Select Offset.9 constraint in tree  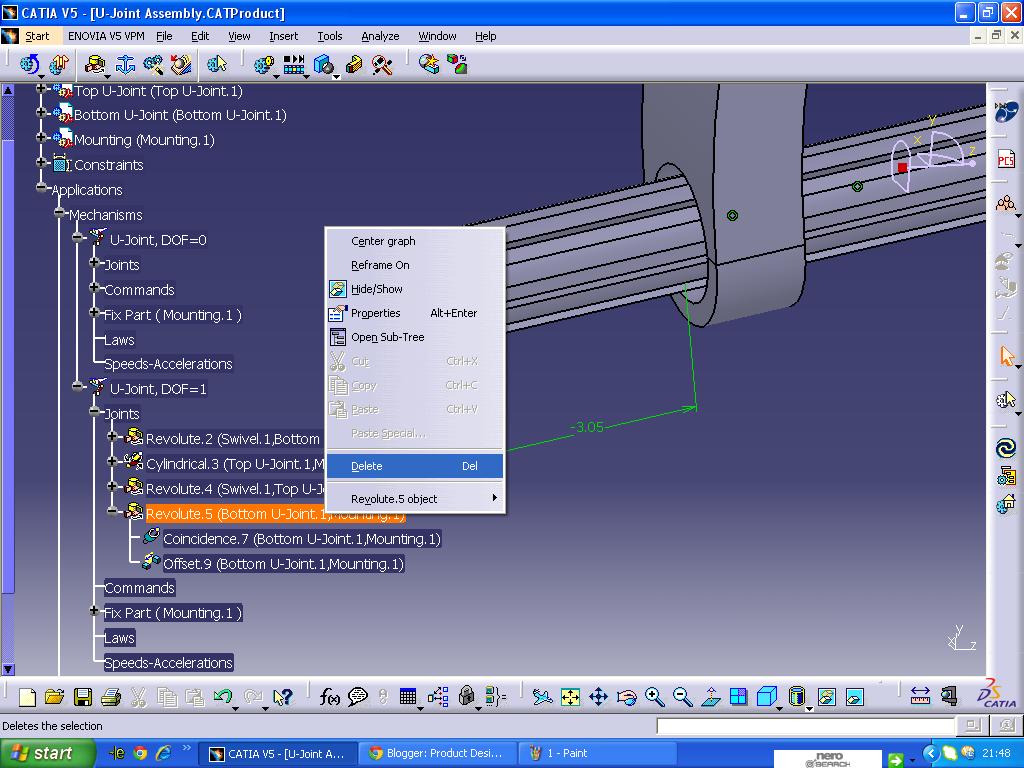pos(283,564)
